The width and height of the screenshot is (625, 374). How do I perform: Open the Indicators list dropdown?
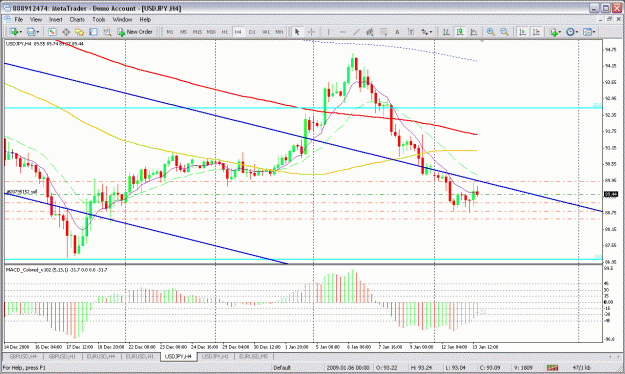[x=555, y=32]
